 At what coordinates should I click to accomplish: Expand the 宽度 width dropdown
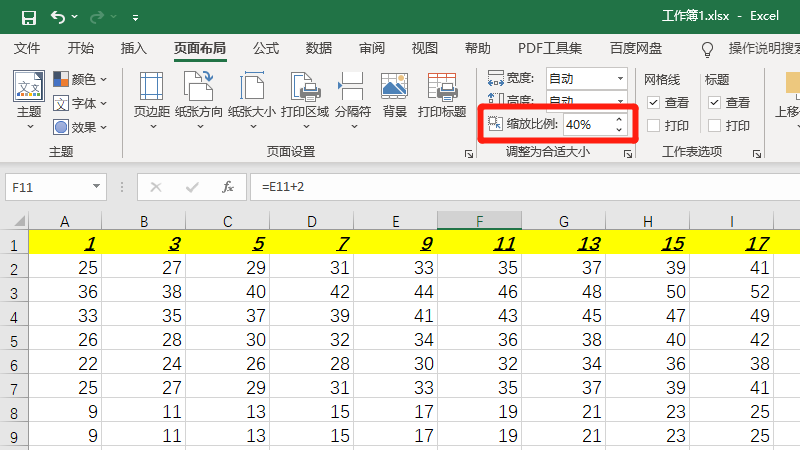tap(620, 79)
